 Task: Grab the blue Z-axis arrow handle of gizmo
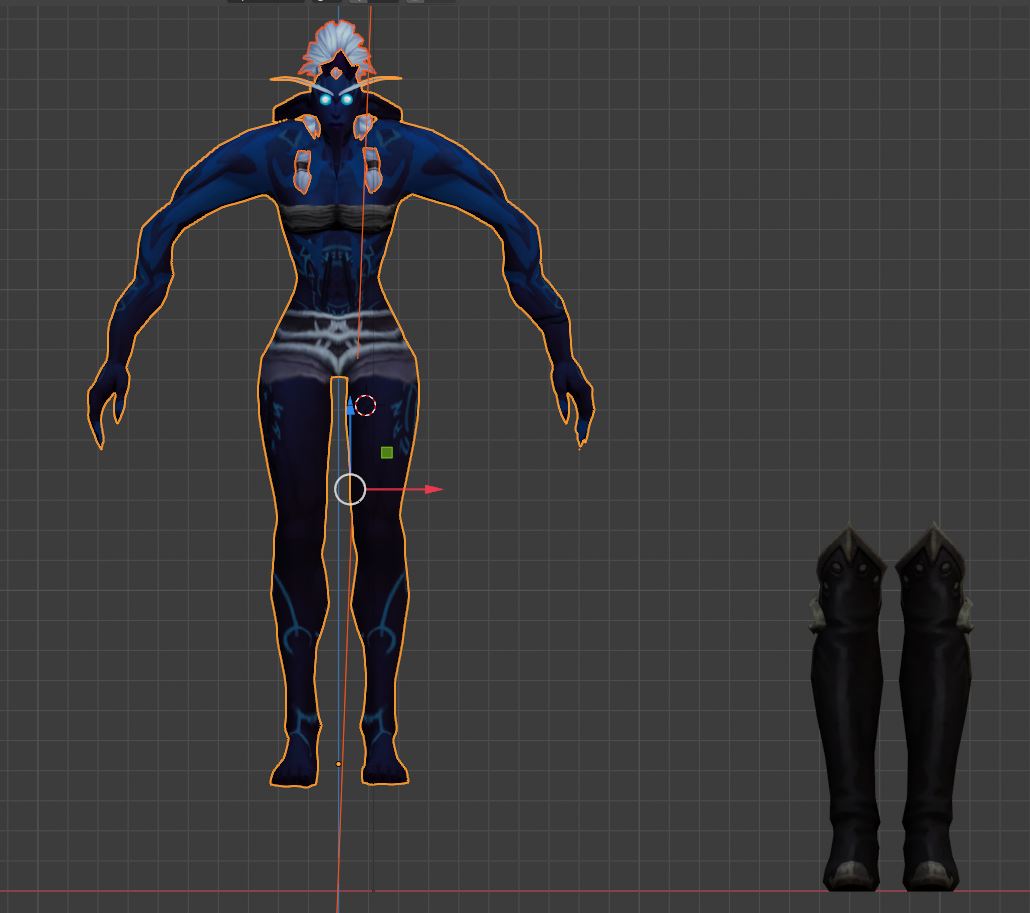coord(350,407)
